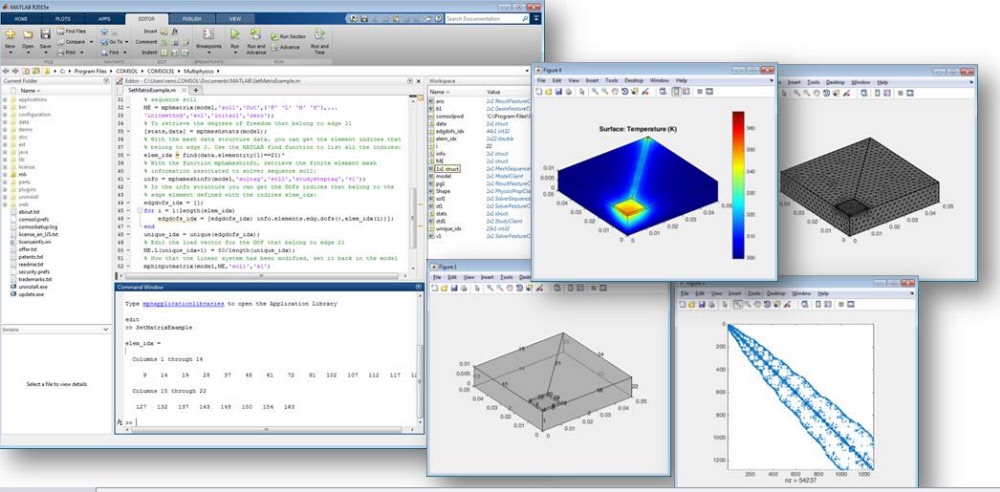This screenshot has width=1000, height=492.
Task: Select the Rotate 3D tool in Figure 4
Action: [625, 92]
